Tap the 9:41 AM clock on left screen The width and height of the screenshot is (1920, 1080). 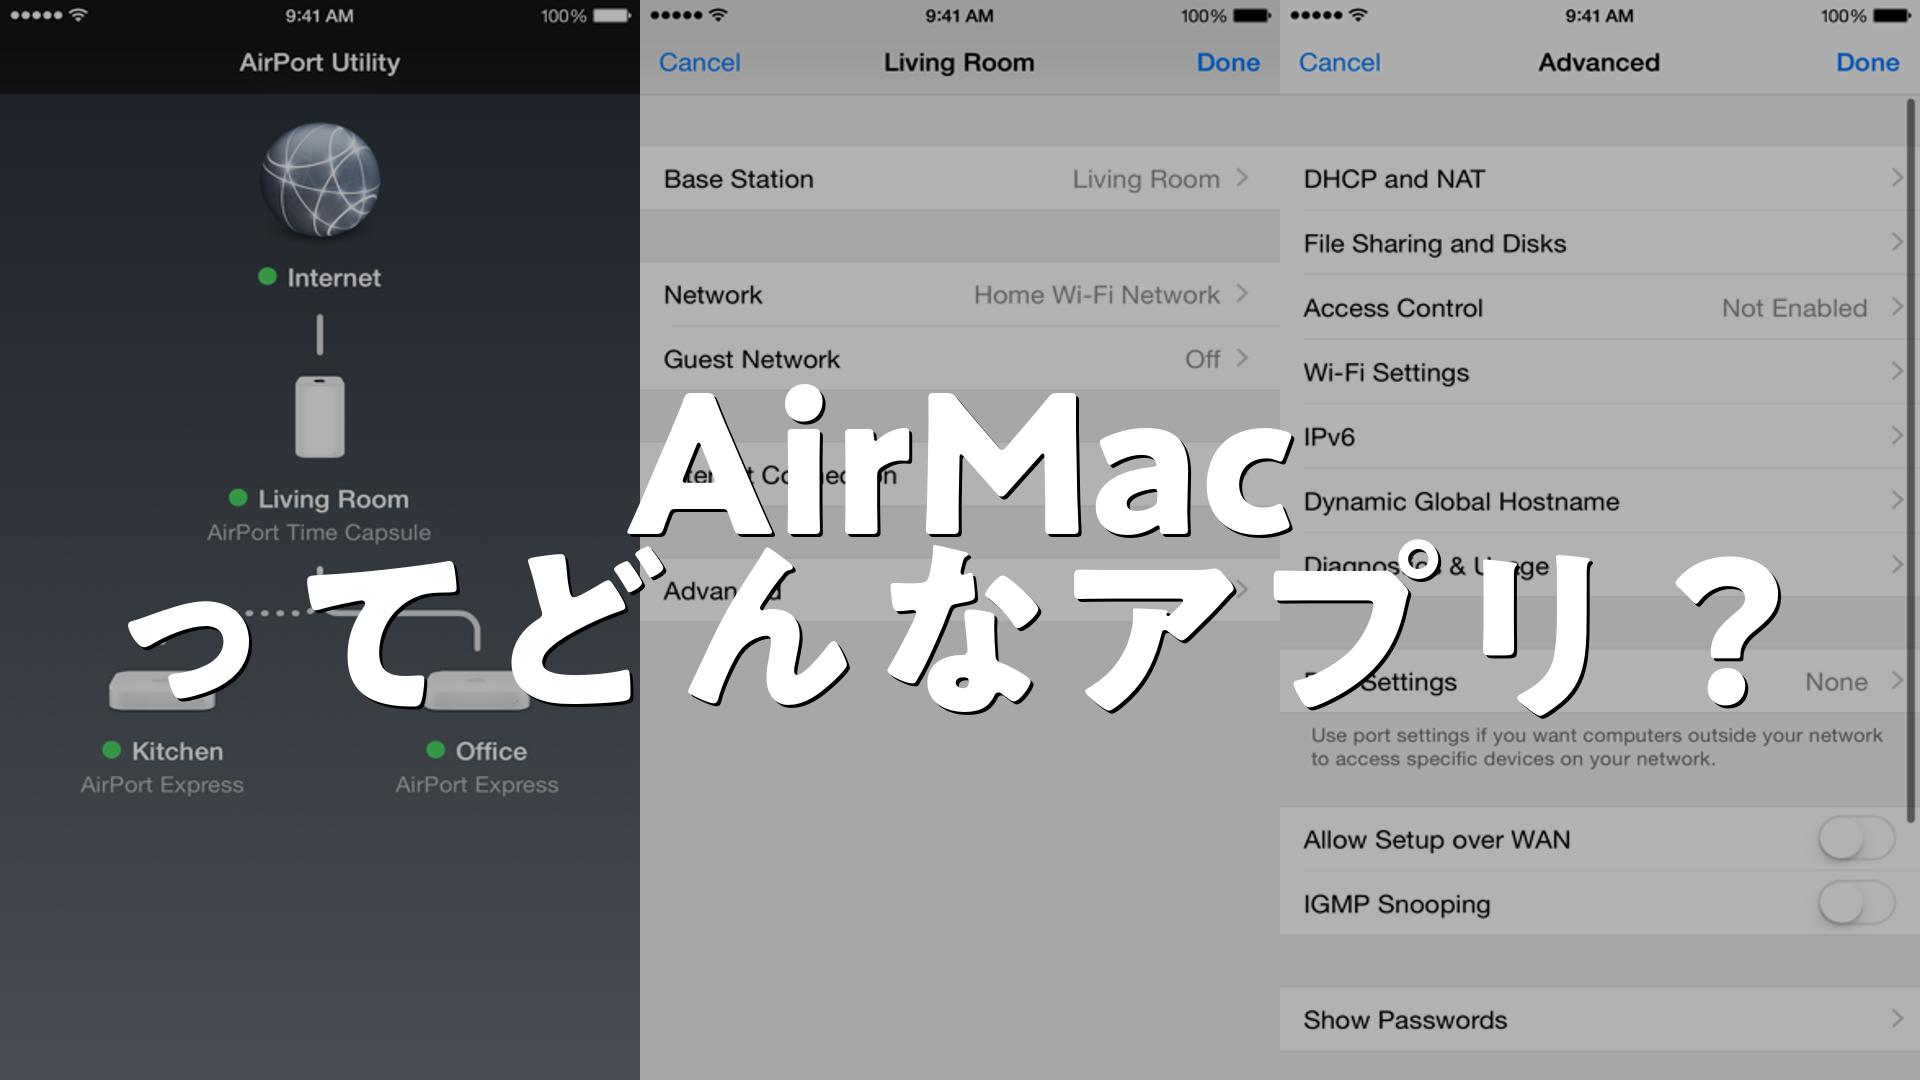(x=319, y=16)
